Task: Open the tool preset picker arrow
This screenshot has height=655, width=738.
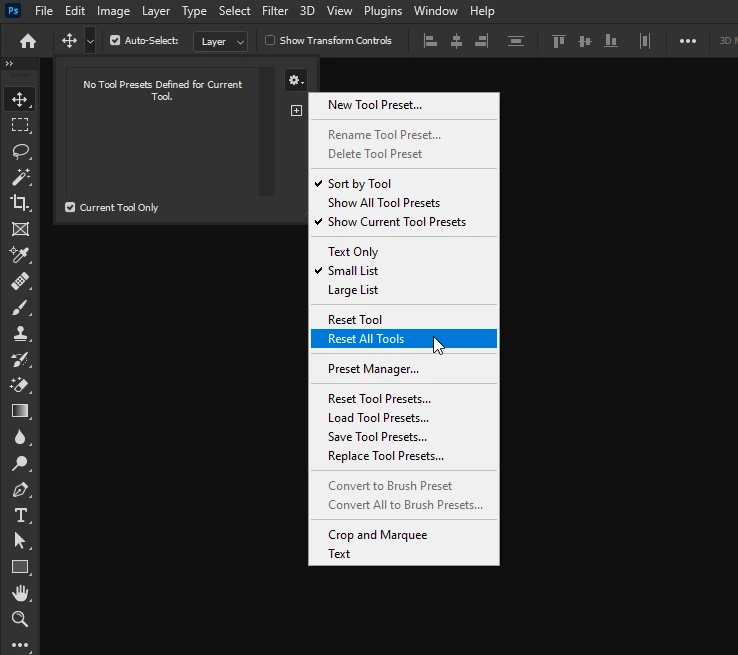Action: [90, 41]
